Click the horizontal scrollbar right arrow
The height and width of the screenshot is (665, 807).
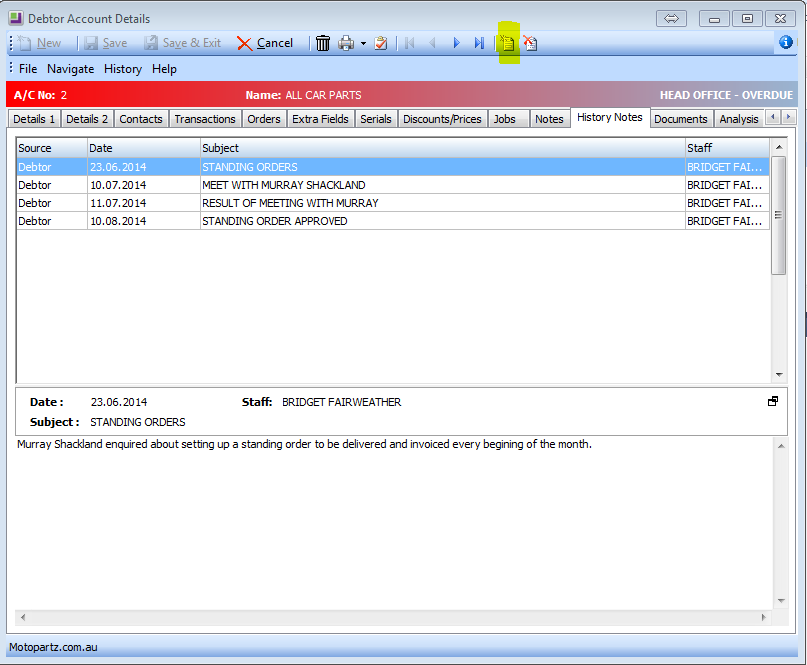pyautogui.click(x=763, y=617)
